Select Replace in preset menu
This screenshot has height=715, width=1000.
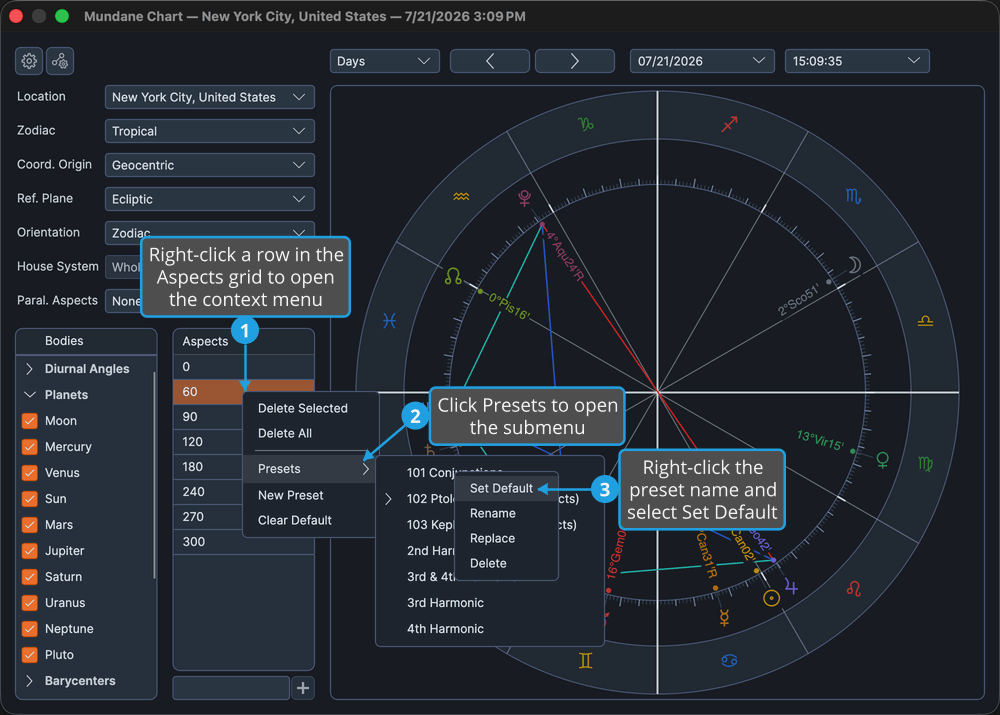point(492,538)
